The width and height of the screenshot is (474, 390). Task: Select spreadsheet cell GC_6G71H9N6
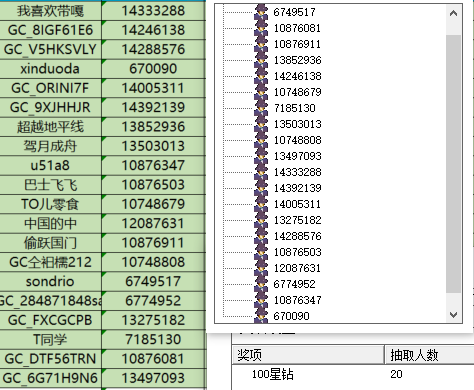(x=50, y=378)
